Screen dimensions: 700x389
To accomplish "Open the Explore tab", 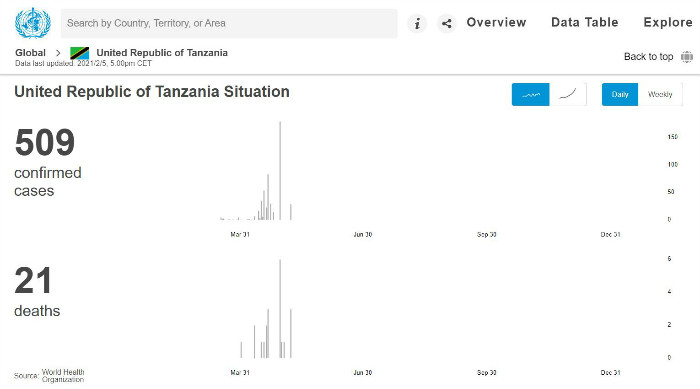I will (x=668, y=22).
